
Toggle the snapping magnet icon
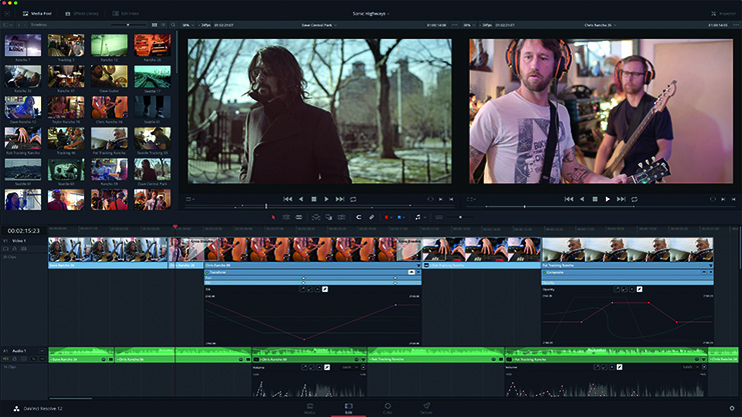359,216
